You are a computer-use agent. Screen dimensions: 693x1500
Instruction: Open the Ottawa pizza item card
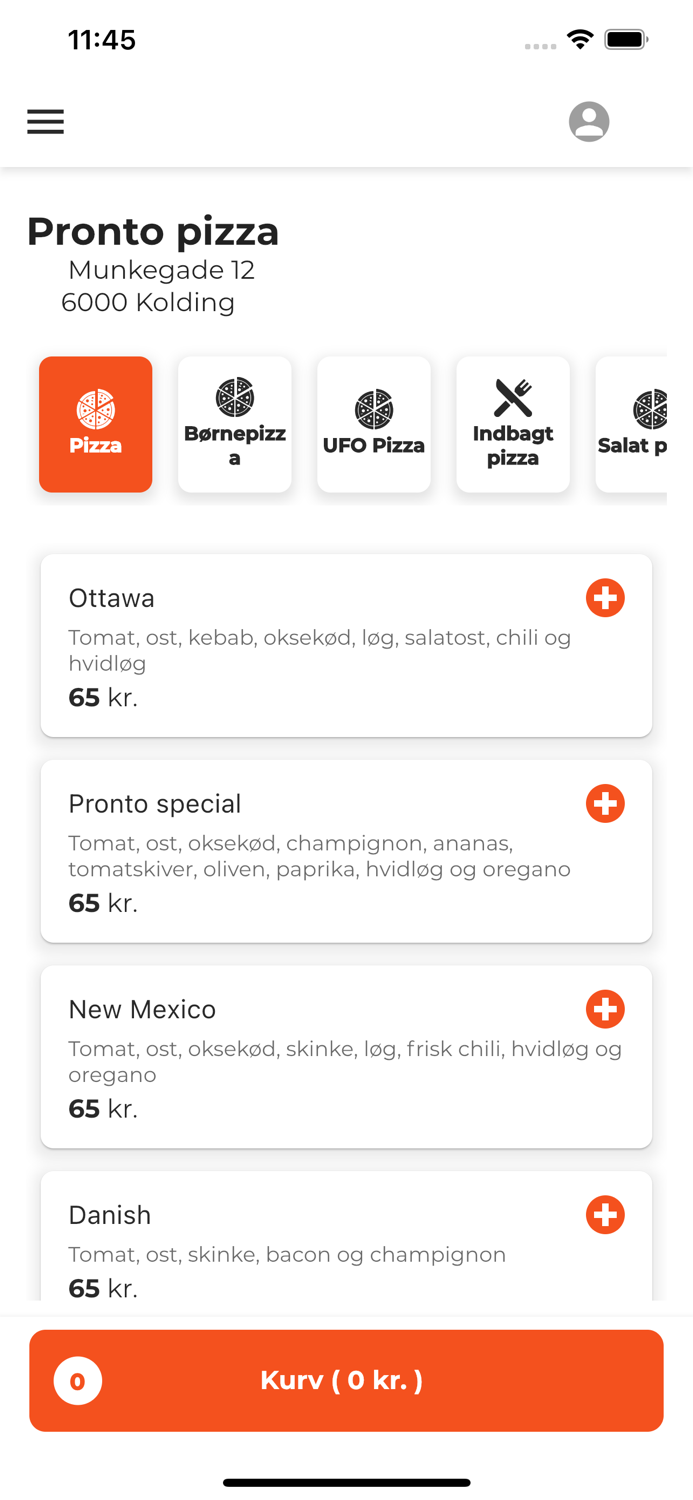coord(346,645)
